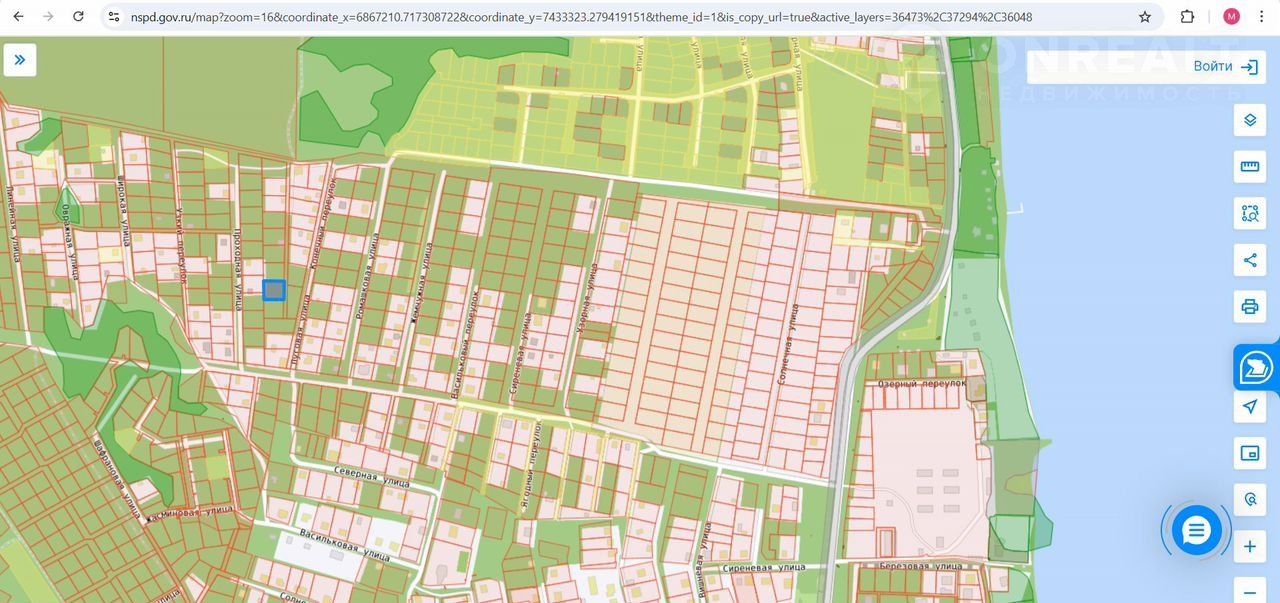The height and width of the screenshot is (603, 1280).
Task: Open the overview mini-map window
Action: [1249, 453]
